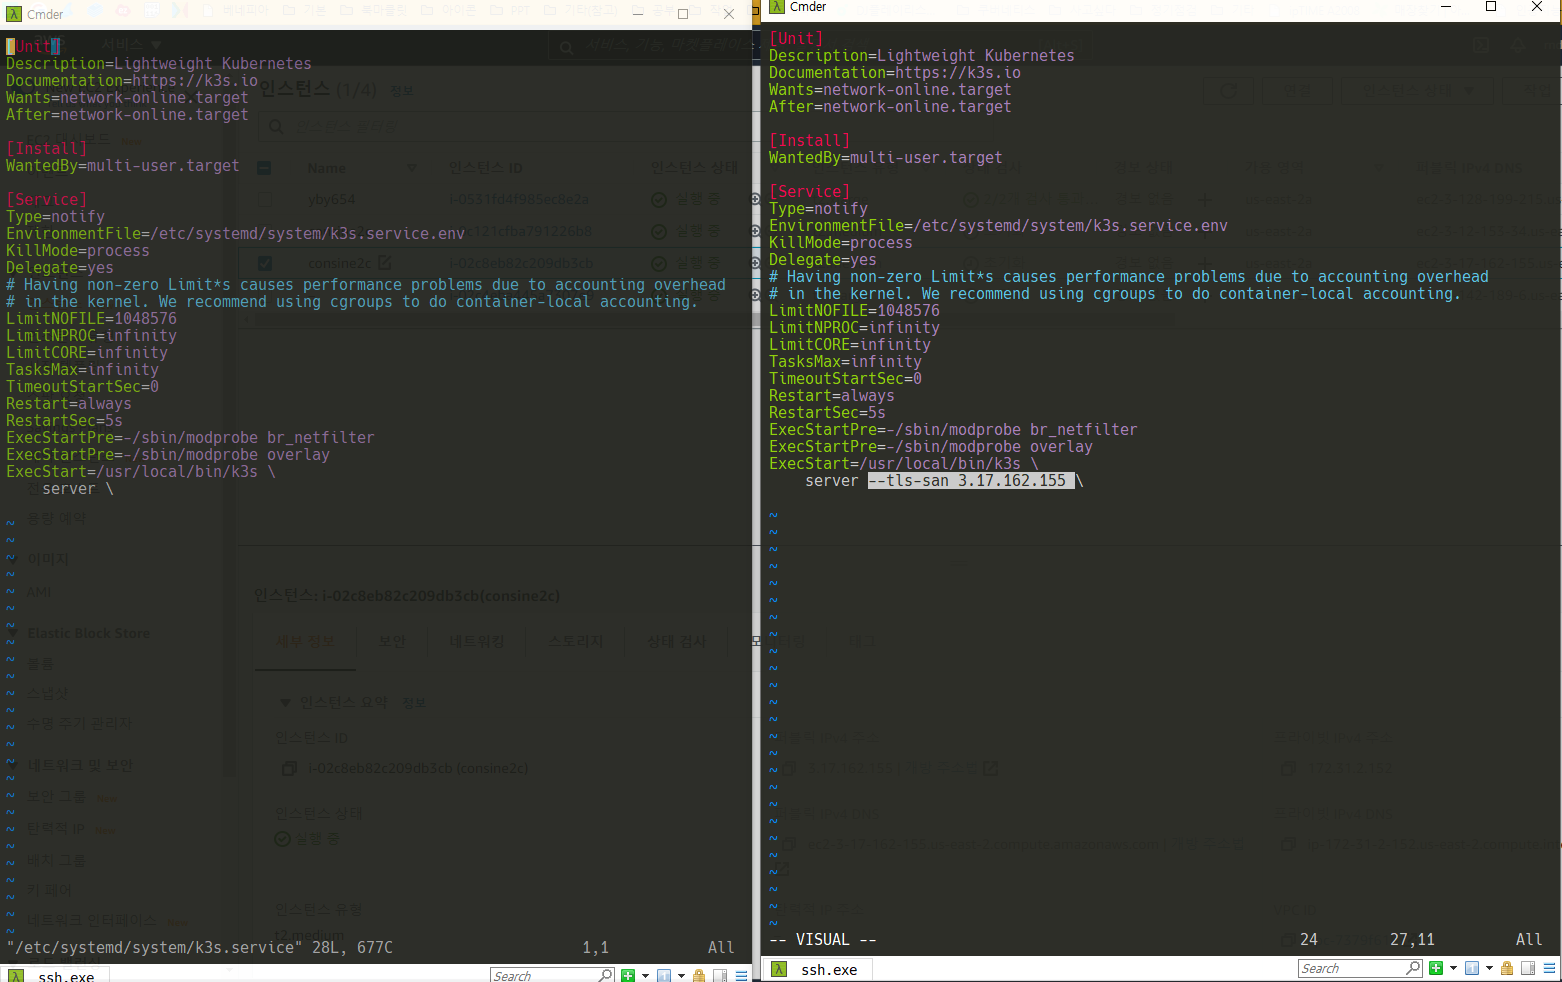Maximize the left Cmder window
The height and width of the screenshot is (982, 1562).
(x=683, y=14)
